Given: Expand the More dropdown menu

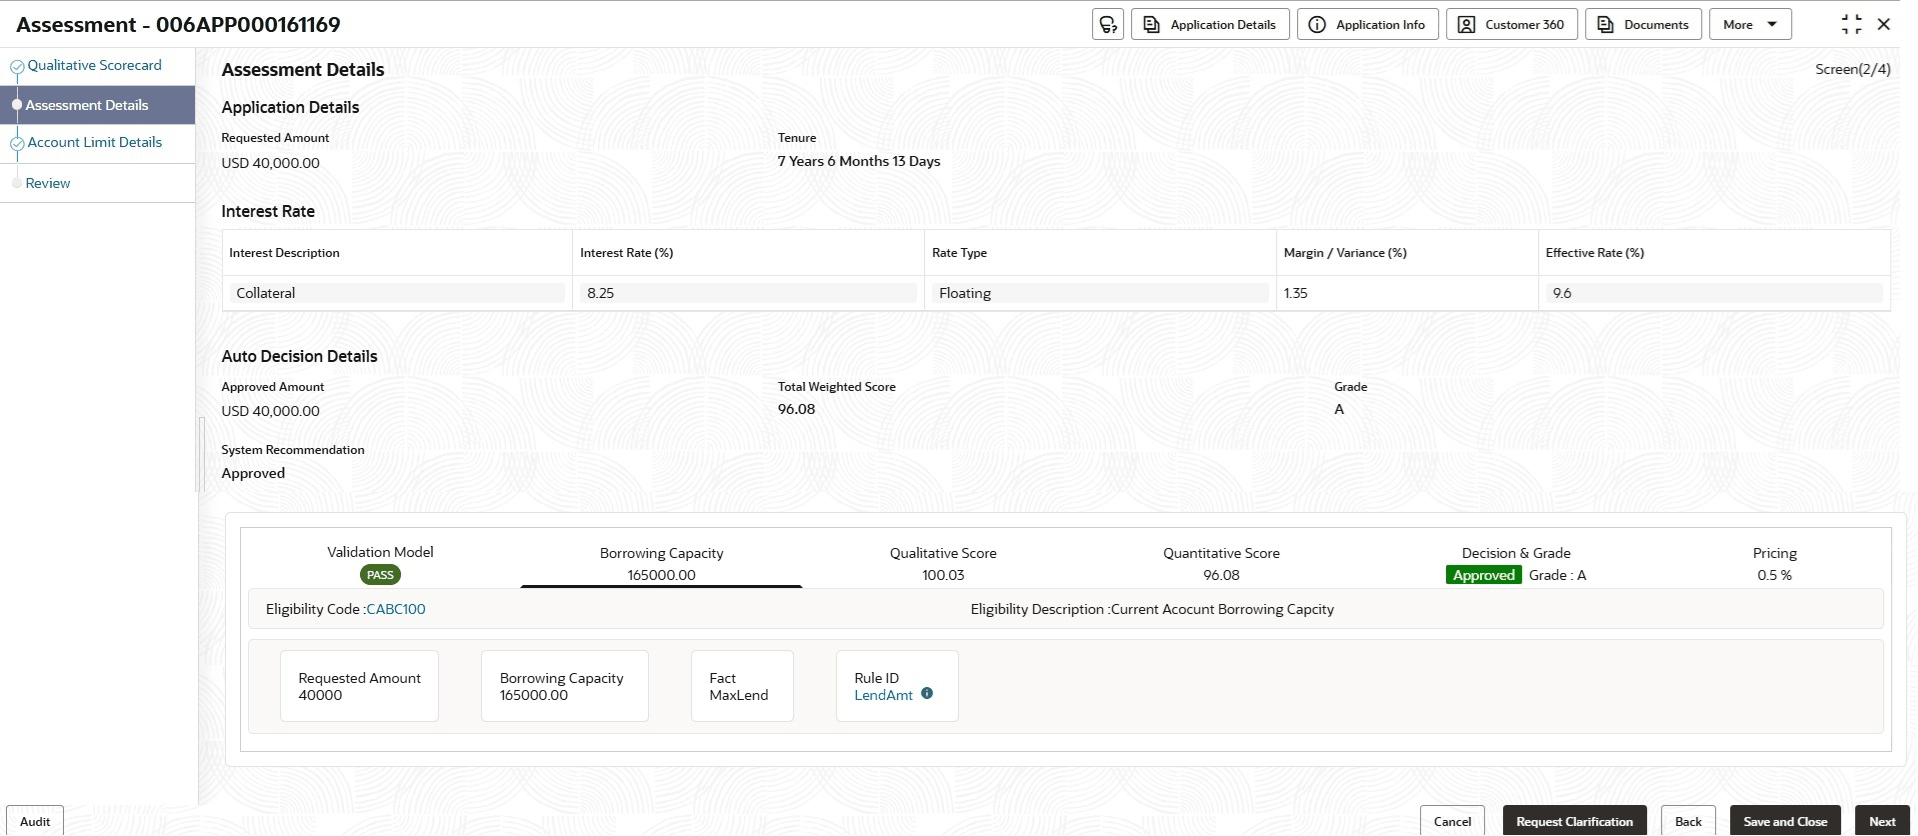Looking at the screenshot, I should coord(1750,24).
